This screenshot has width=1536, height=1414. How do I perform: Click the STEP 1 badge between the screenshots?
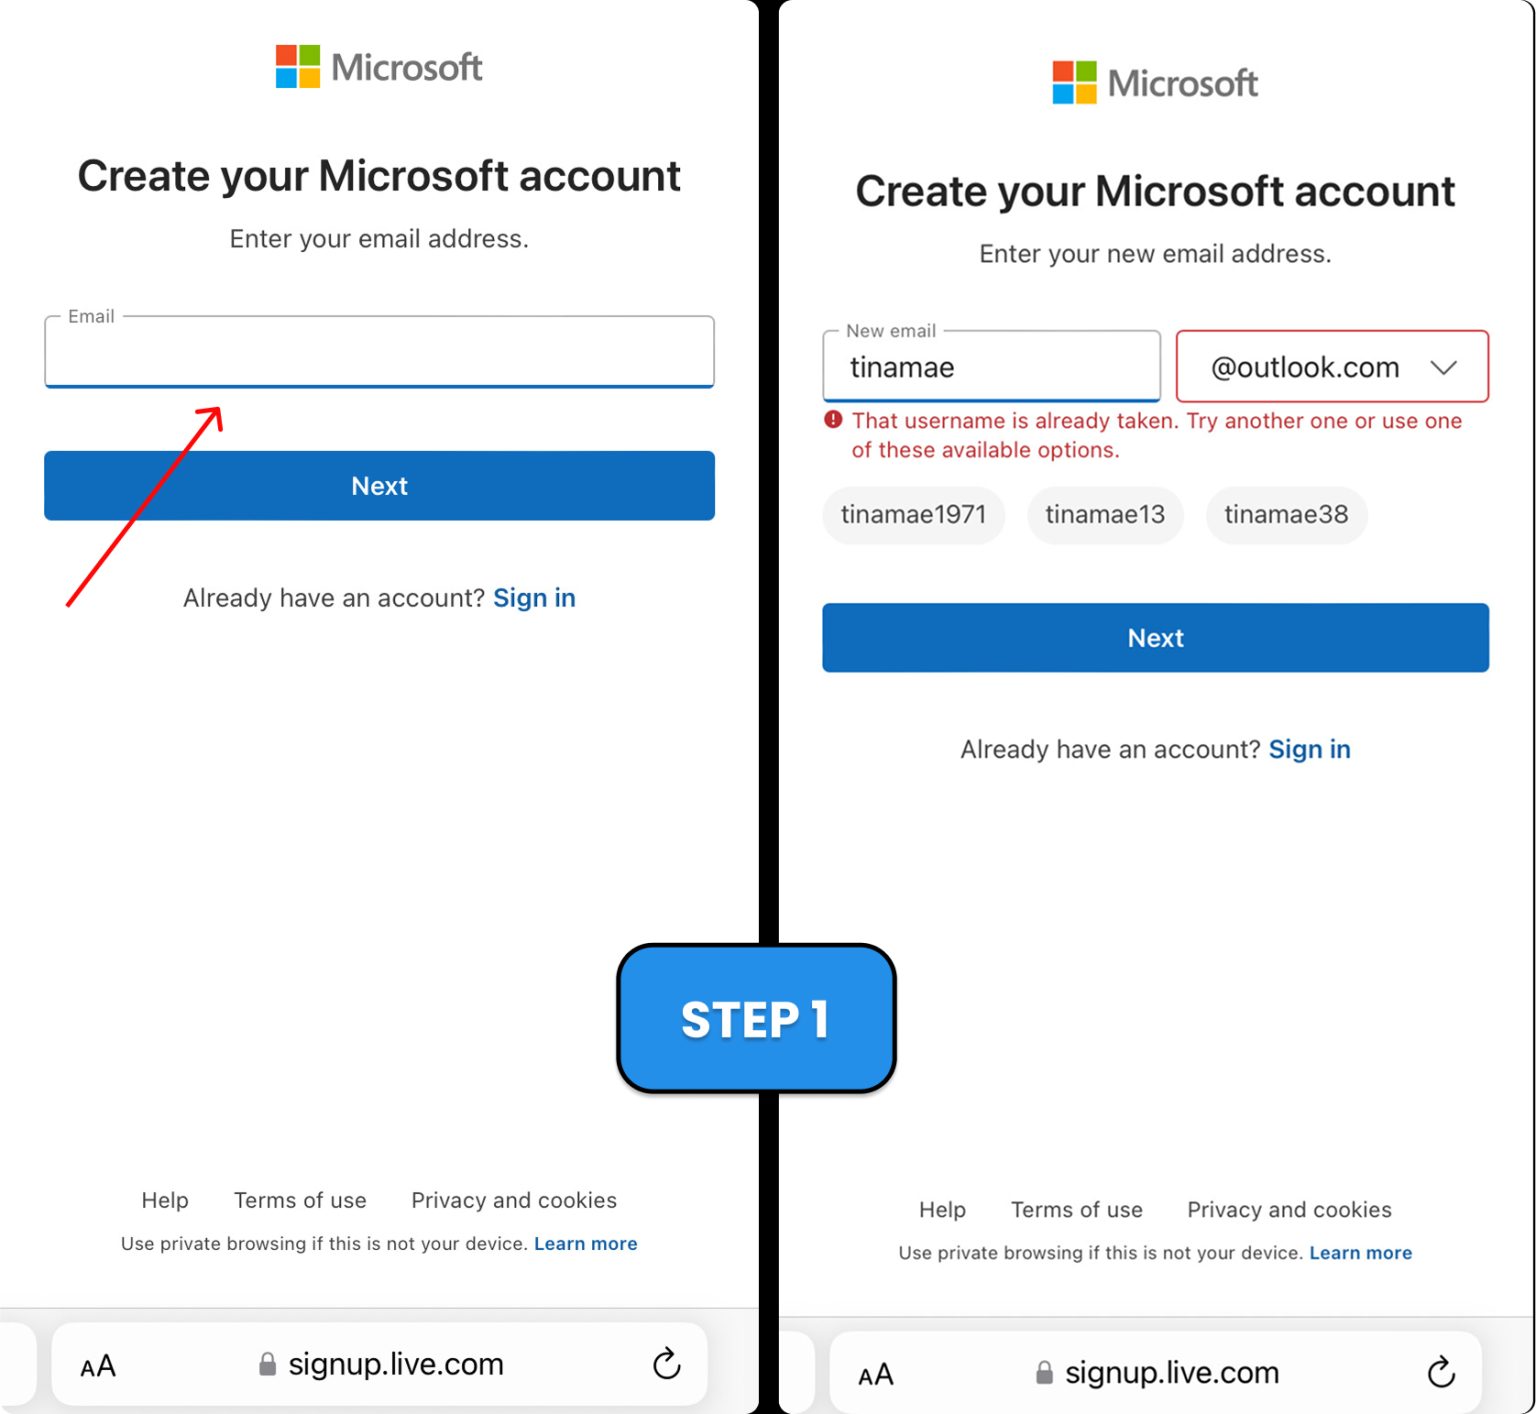coord(756,1019)
